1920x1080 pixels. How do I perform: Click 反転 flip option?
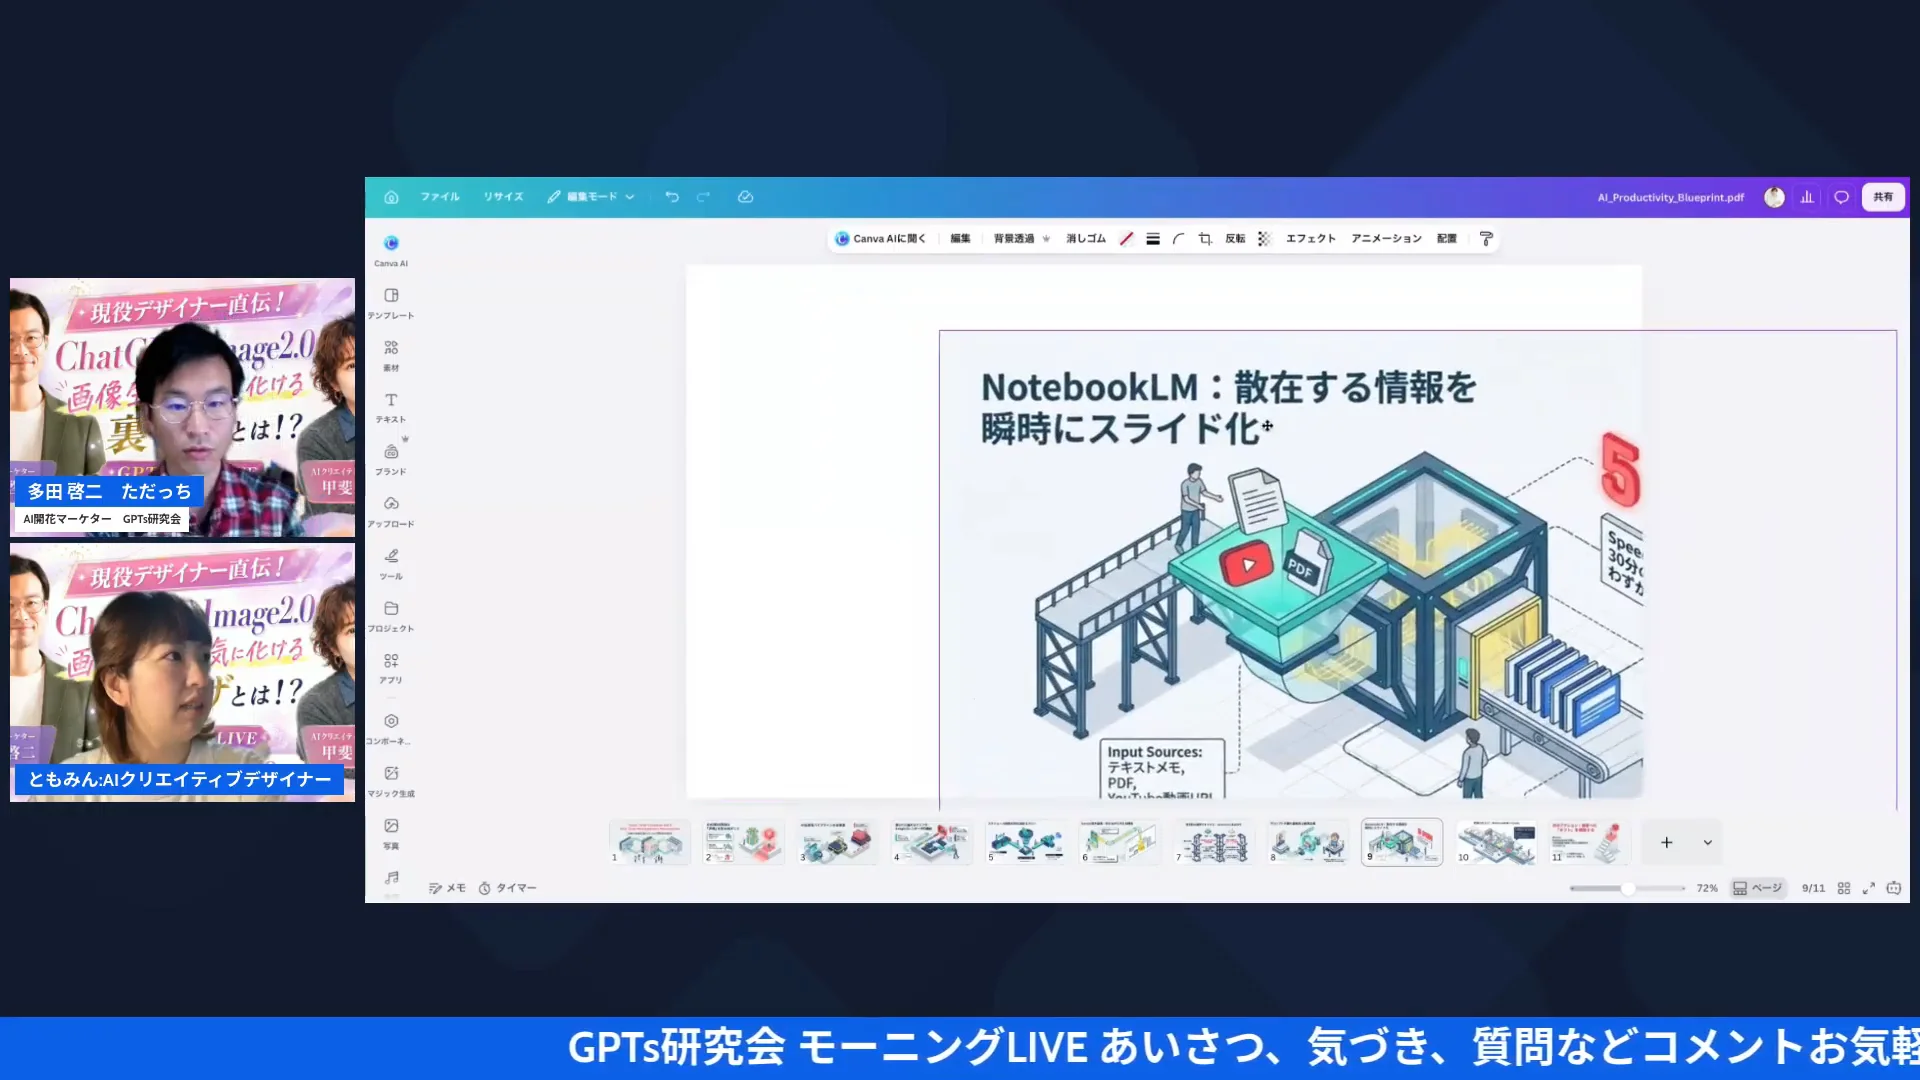click(x=1235, y=239)
